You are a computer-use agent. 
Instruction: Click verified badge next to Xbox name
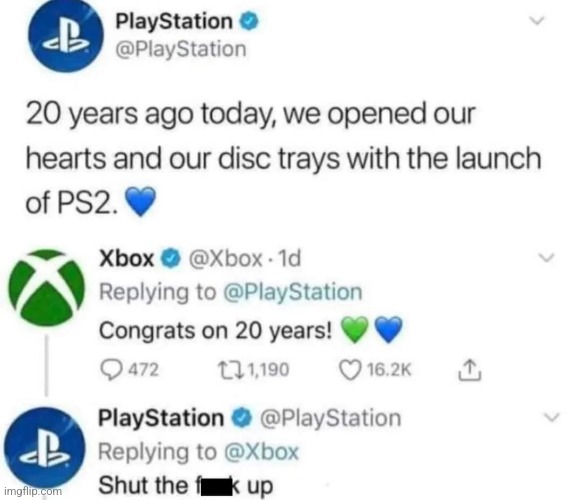(171, 258)
